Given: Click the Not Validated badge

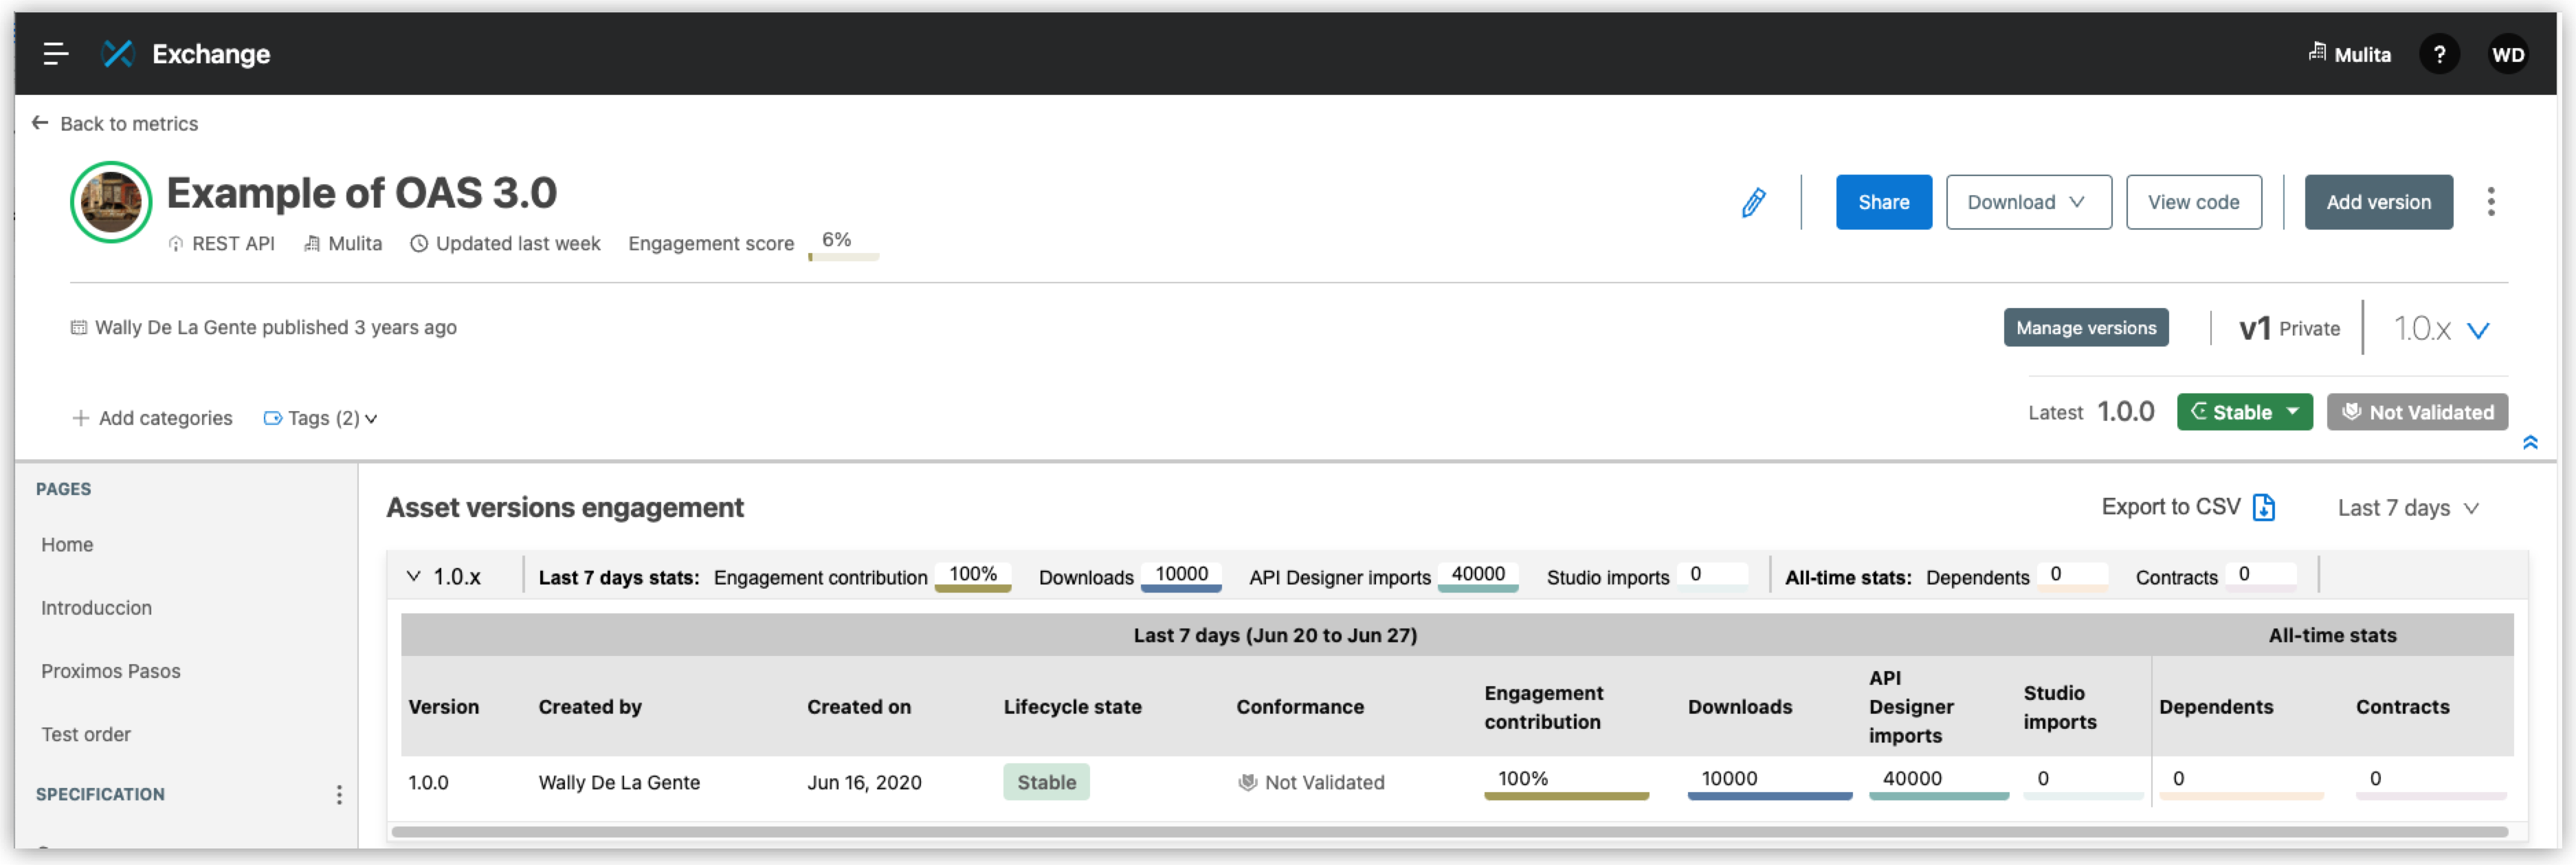Looking at the screenshot, I should pyautogui.click(x=2417, y=411).
